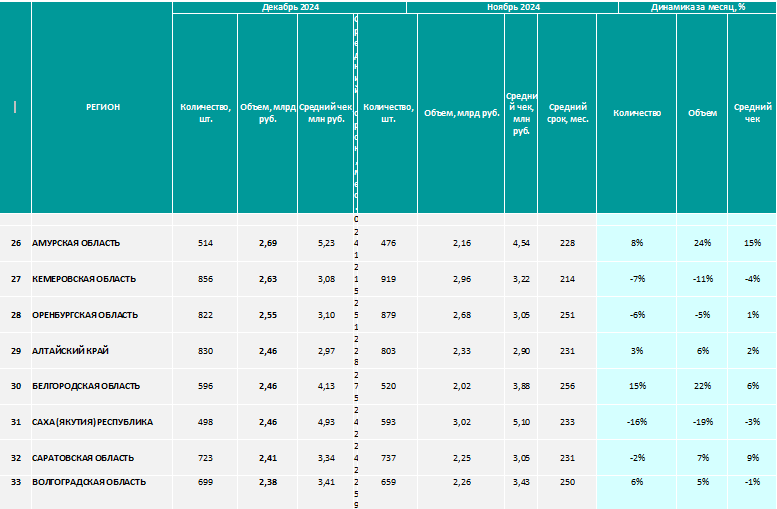Select the КЕМЕРОВСКАЯ ОБЛАСТЬ row label
The width and height of the screenshot is (777, 509).
coord(102,279)
